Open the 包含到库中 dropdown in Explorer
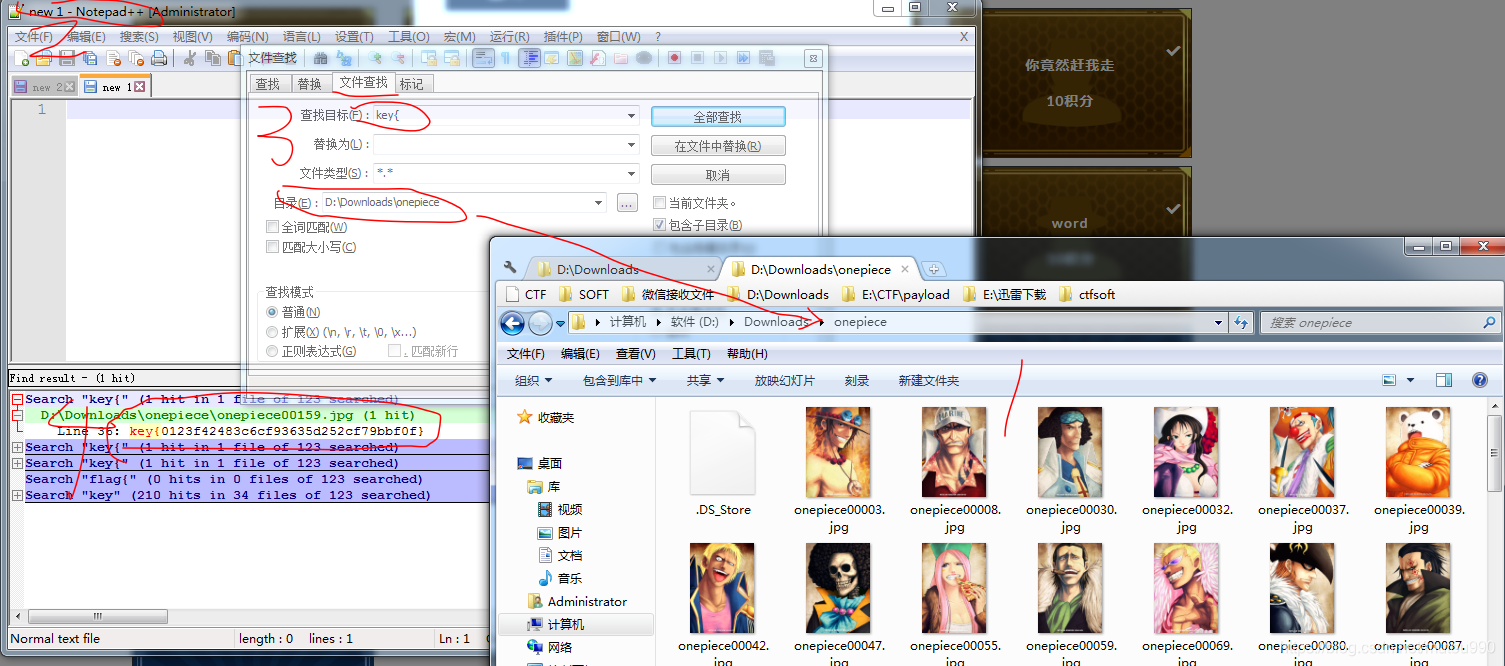The height and width of the screenshot is (666, 1505). [x=619, y=380]
